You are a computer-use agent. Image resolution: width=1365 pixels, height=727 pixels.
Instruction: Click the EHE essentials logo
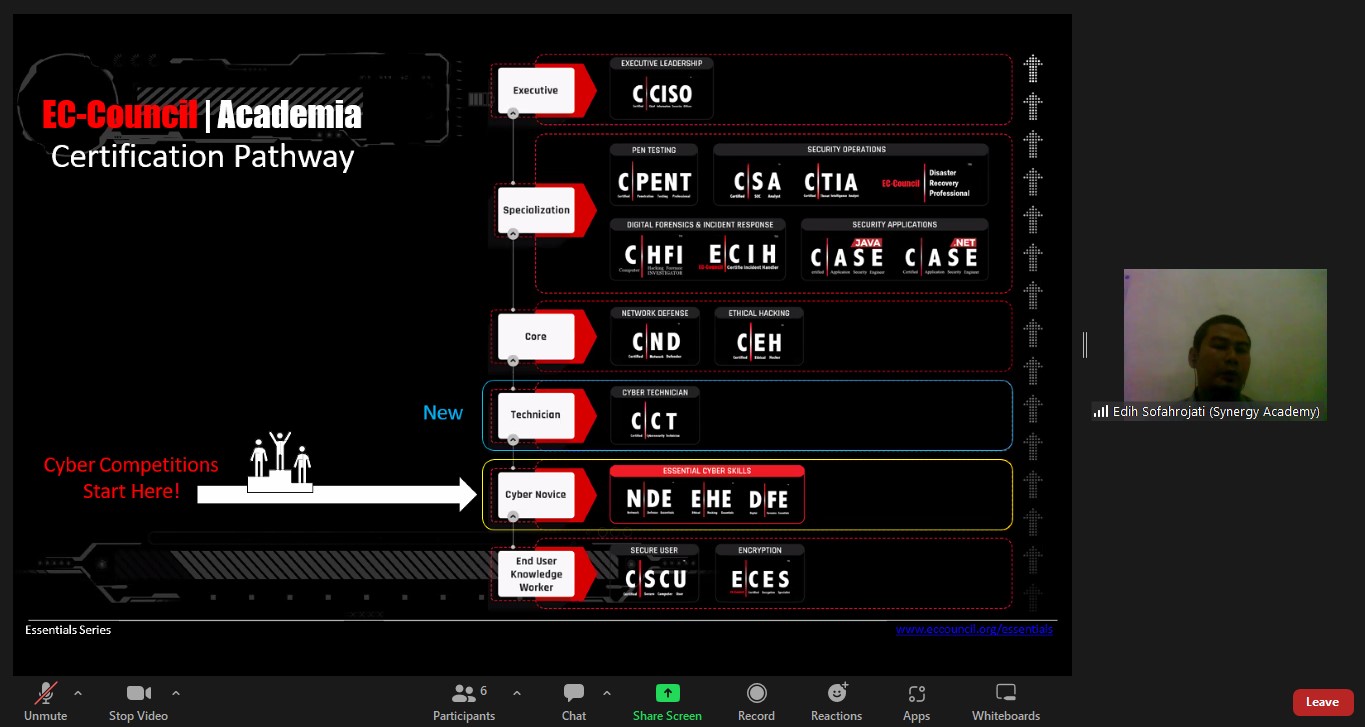pyautogui.click(x=711, y=499)
